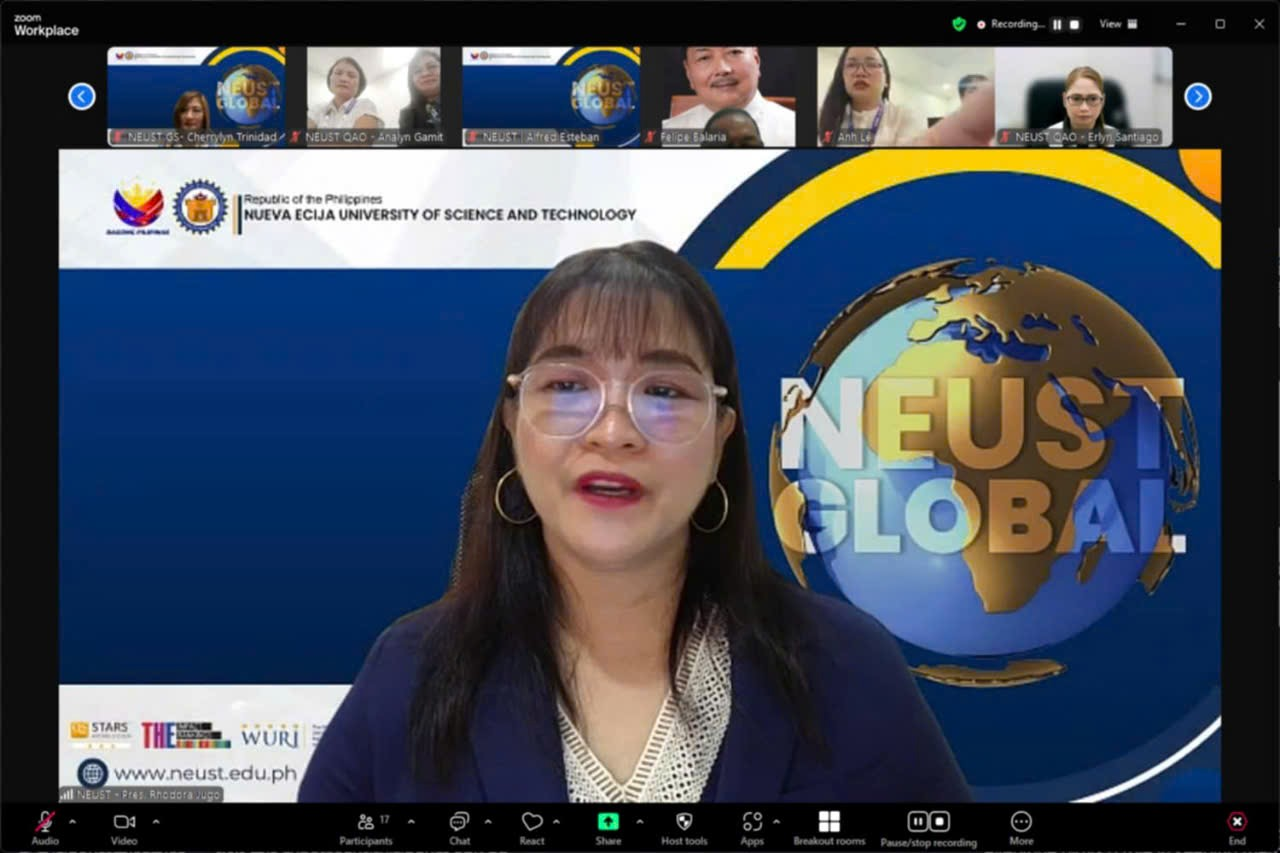The width and height of the screenshot is (1280, 853).
Task: Stop recording using top bar button
Action: (x=1074, y=24)
